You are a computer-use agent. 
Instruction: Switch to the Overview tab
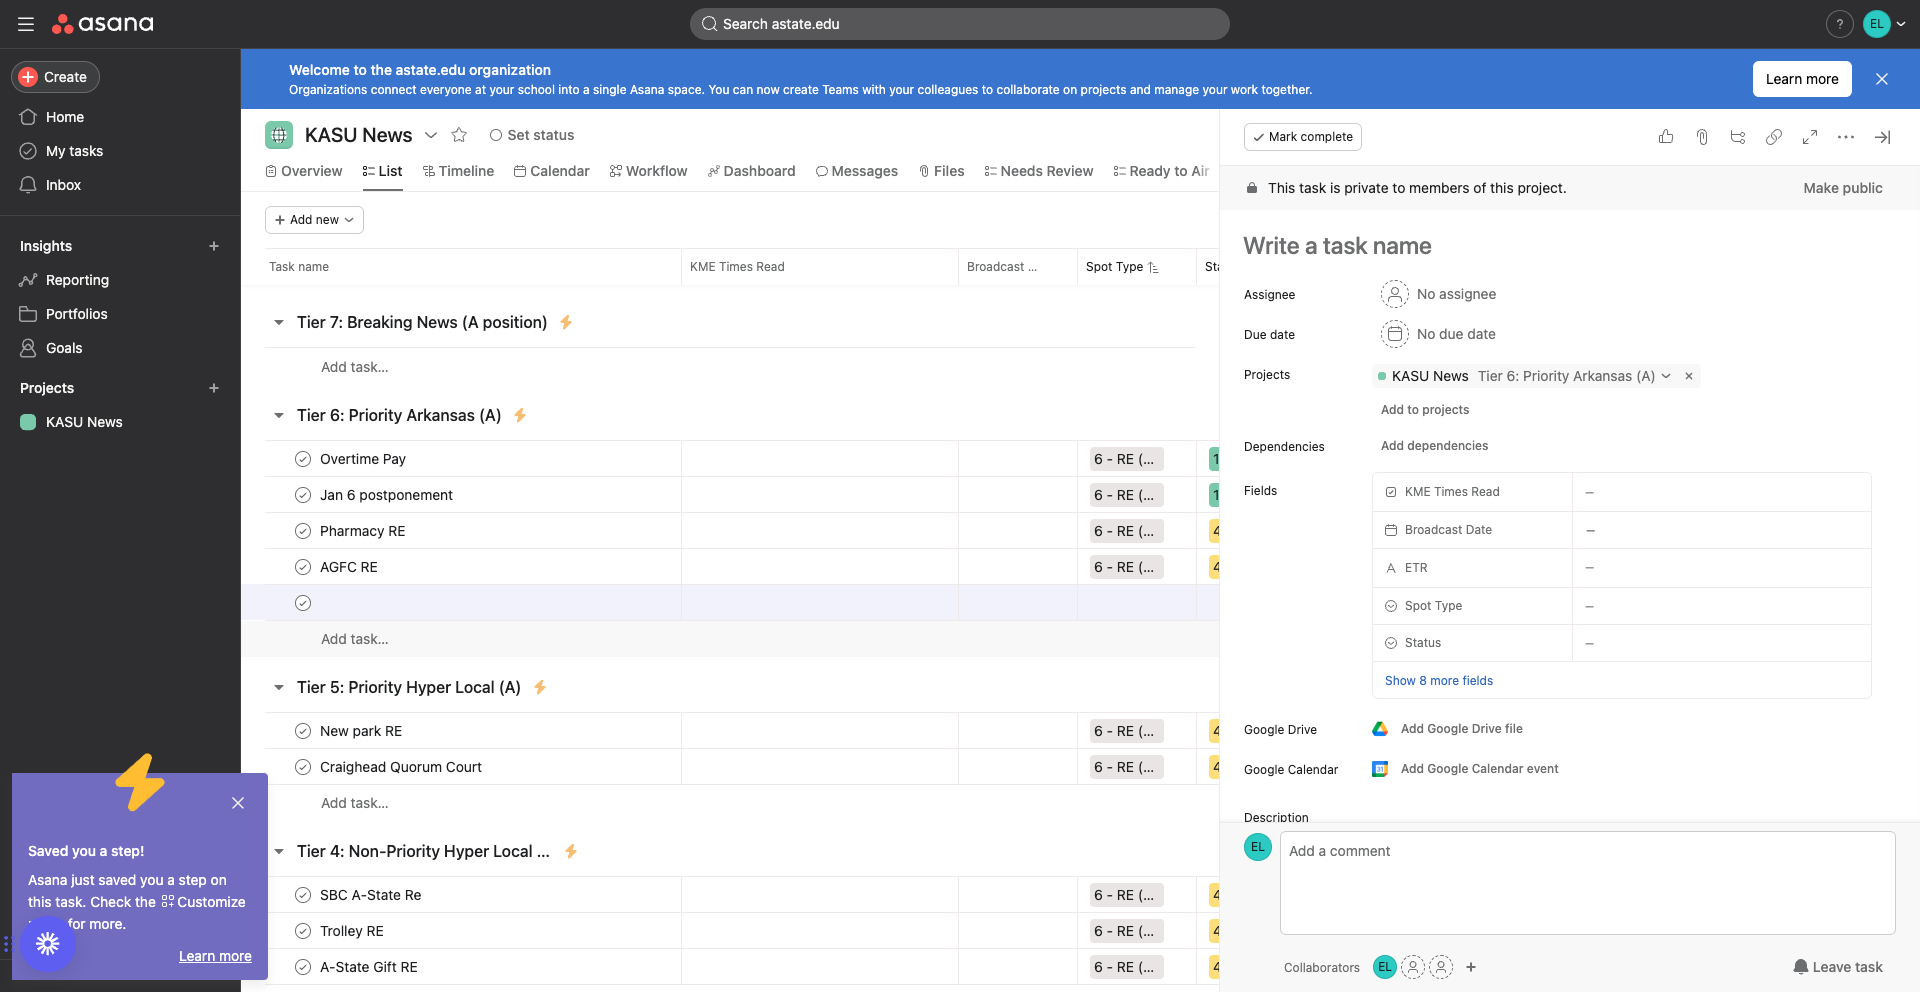[304, 171]
